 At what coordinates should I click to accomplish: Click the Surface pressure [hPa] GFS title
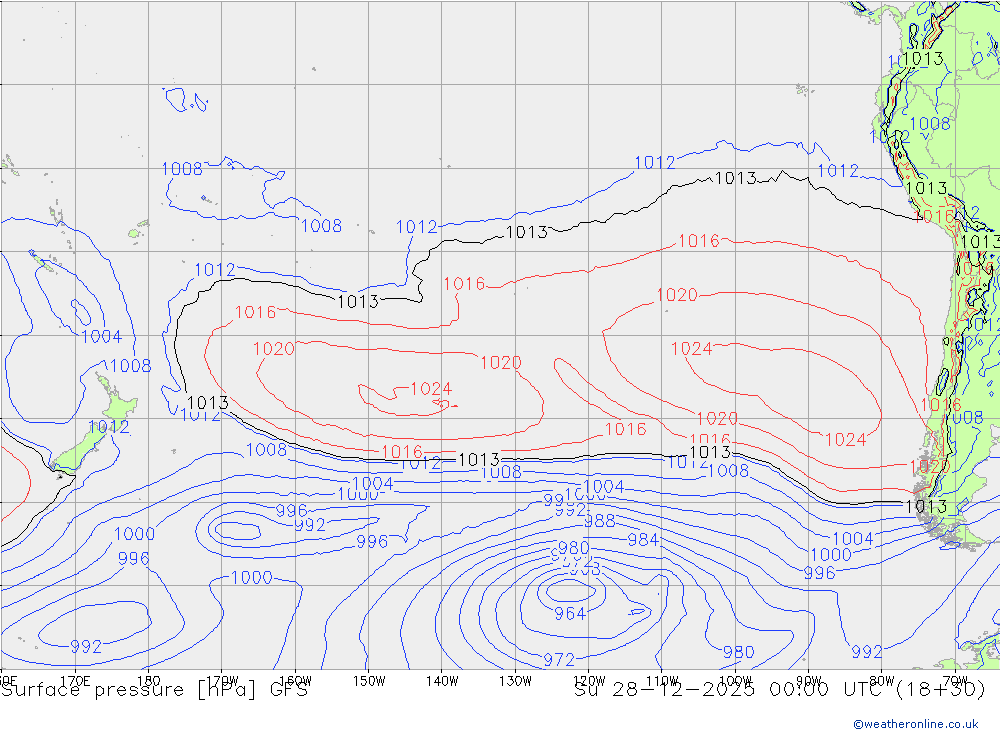click(x=154, y=690)
